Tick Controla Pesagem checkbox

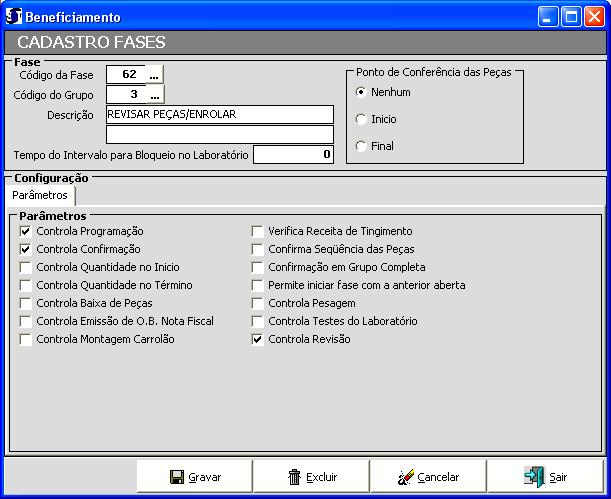point(258,303)
